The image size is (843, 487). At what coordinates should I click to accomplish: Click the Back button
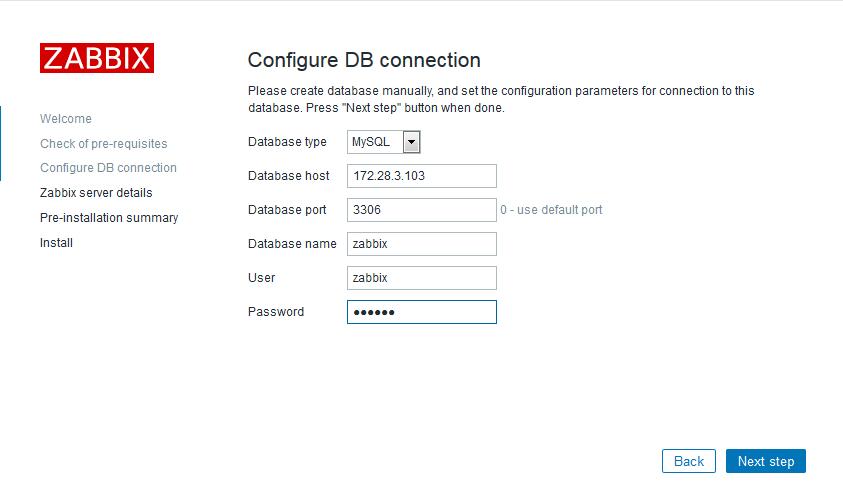coord(689,461)
